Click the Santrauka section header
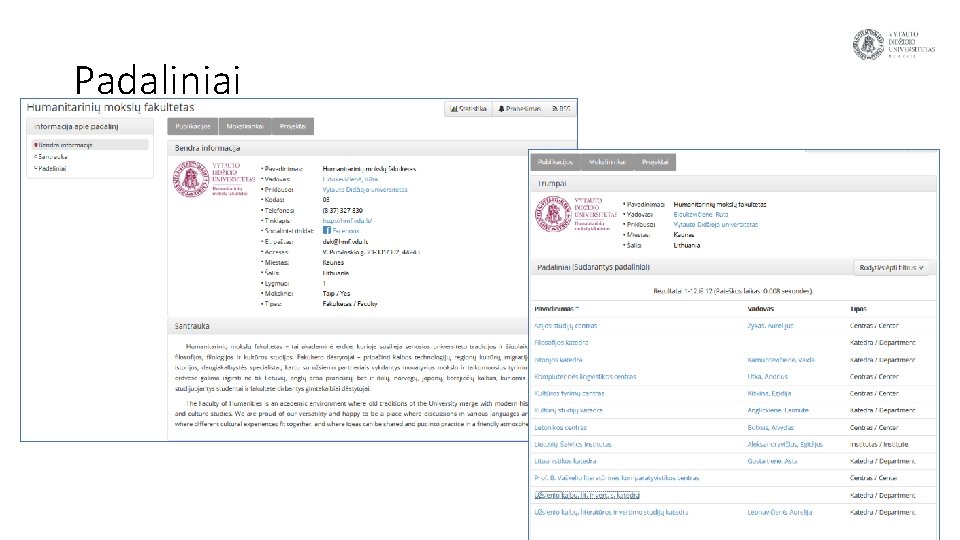Viewport: 960px width, 540px height. coord(192,326)
